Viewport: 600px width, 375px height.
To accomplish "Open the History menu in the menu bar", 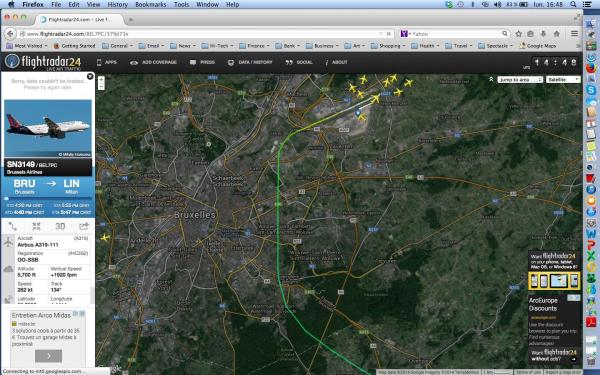I will pyautogui.click(x=117, y=4).
